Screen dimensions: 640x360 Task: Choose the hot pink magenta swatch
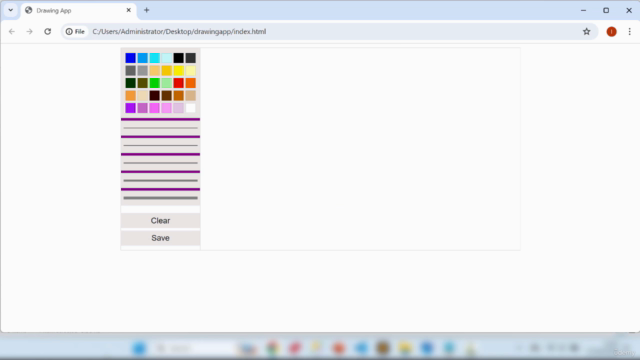click(x=155, y=108)
